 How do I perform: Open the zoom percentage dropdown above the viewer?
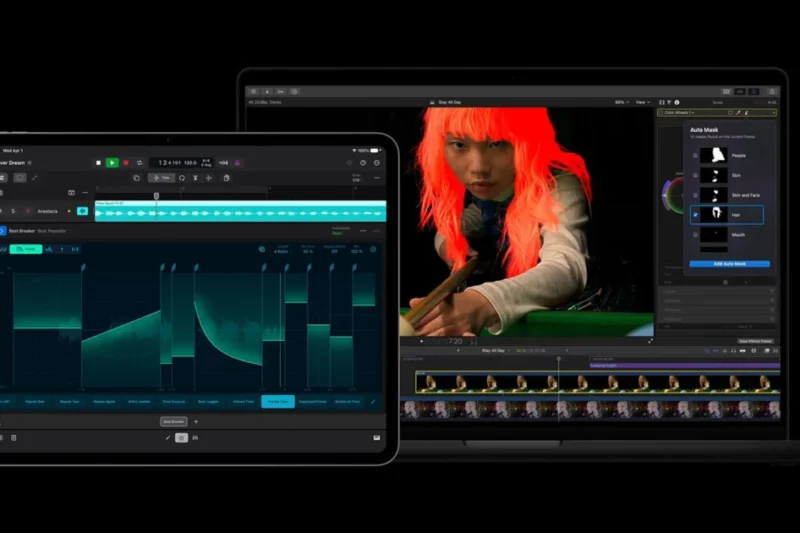pos(621,103)
